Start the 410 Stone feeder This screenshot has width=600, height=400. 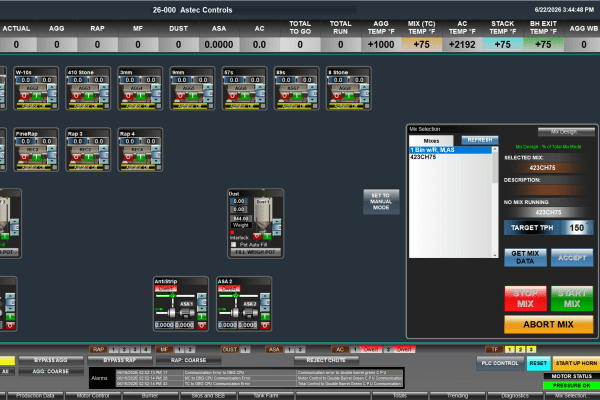pyautogui.click(x=89, y=96)
